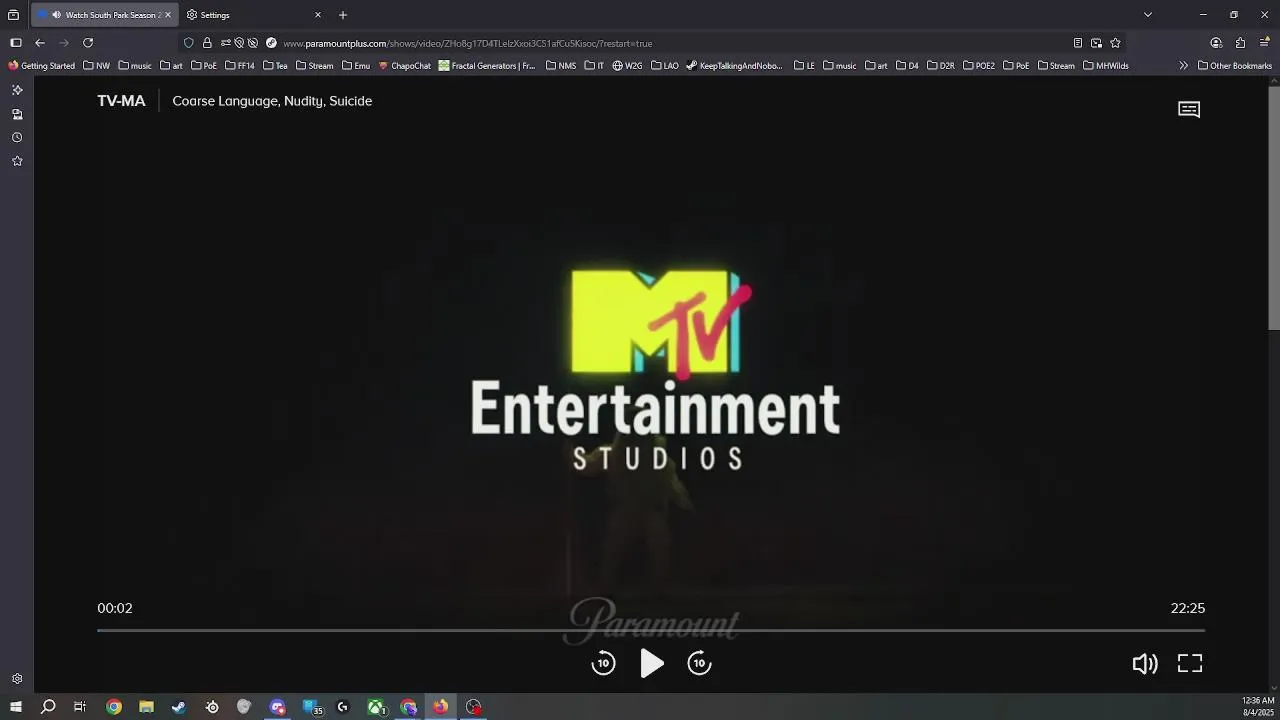
Task: Open the FF14 bookmarks folder
Action: click(240, 66)
